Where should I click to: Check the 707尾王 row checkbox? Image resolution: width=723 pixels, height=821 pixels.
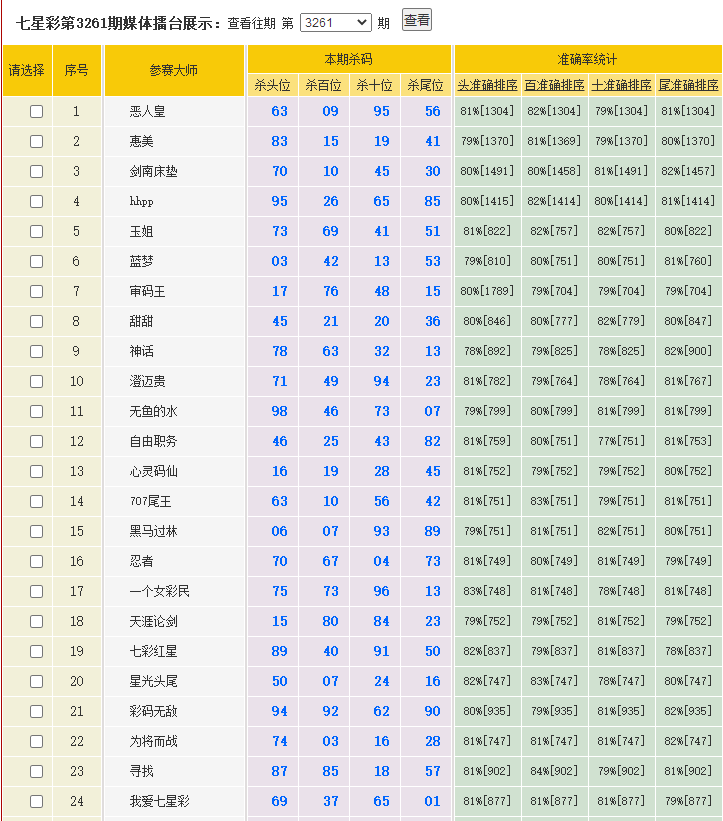[x=37, y=502]
